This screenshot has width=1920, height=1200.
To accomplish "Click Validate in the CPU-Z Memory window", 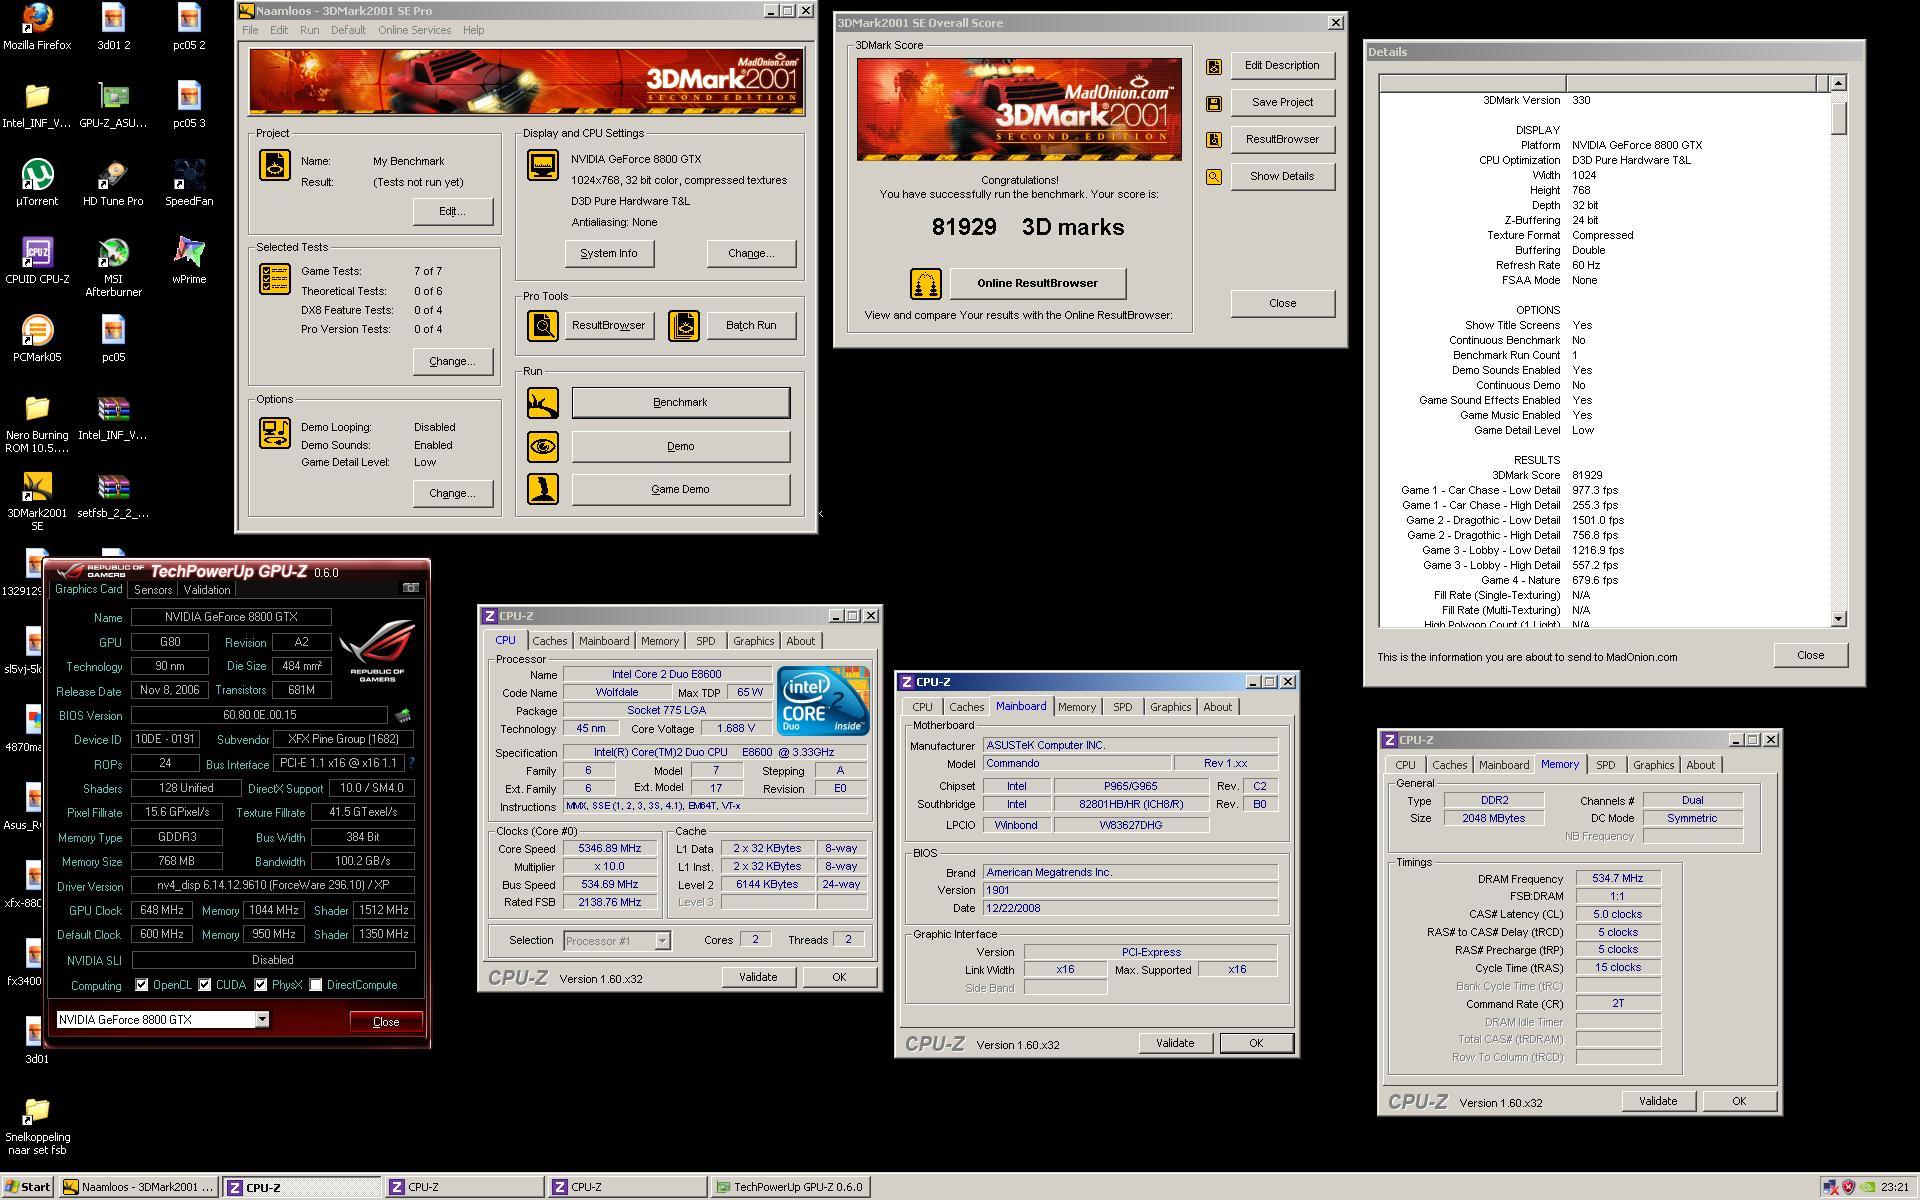I will pos(1657,1101).
